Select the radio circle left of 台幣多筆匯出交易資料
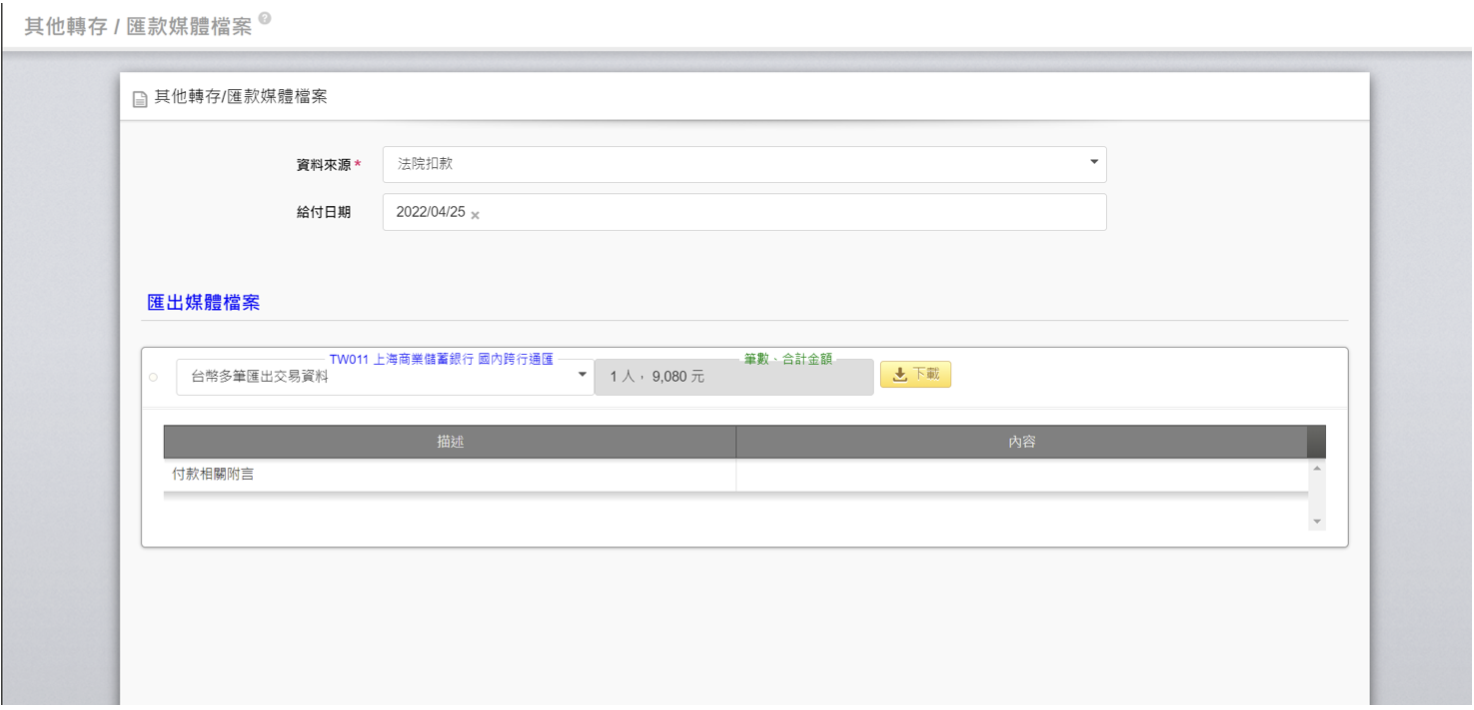Screen dimensions: 1474x710 (153, 378)
